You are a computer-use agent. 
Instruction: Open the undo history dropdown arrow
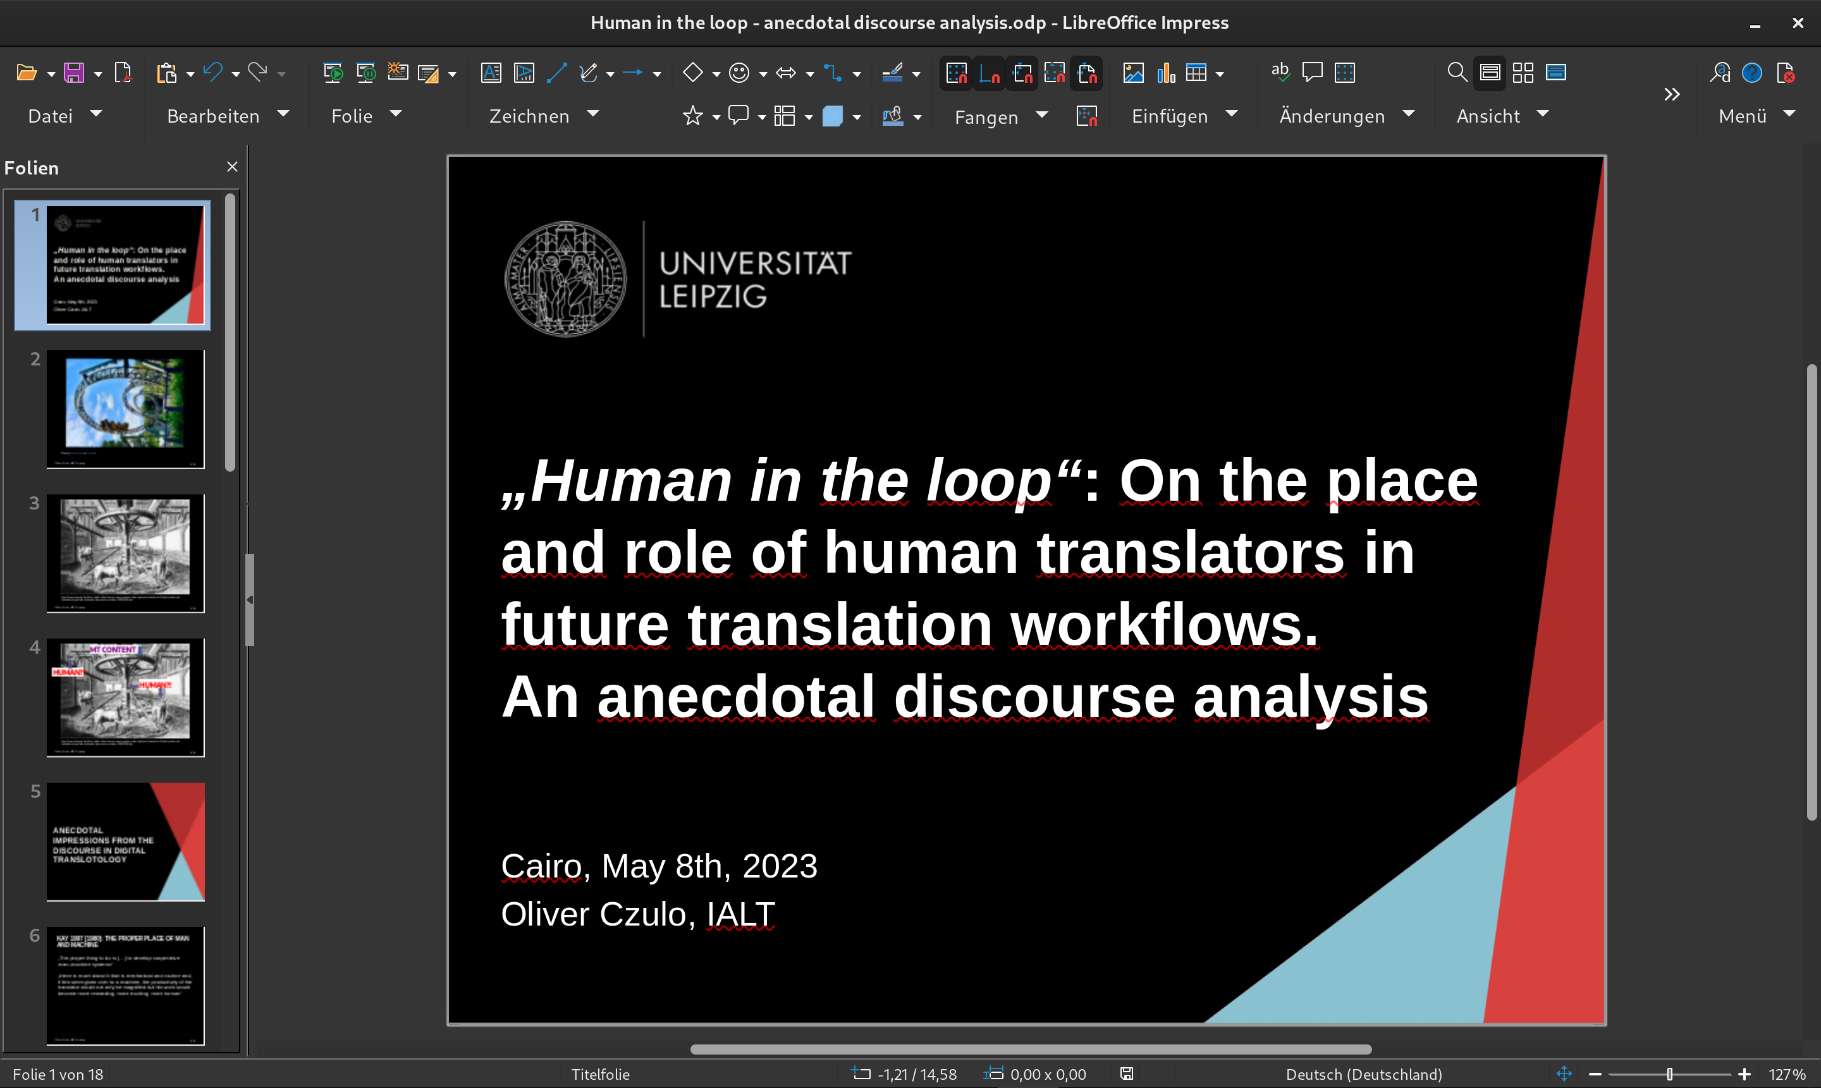click(236, 74)
